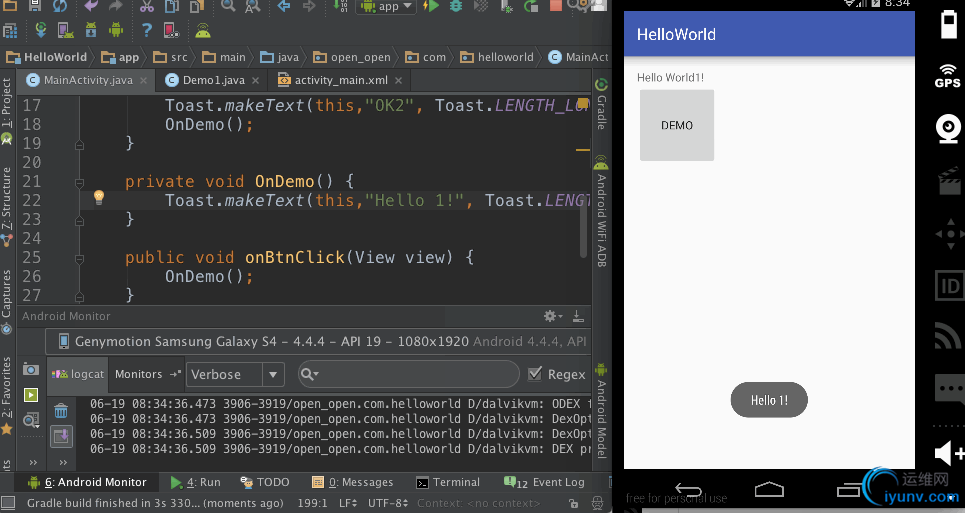This screenshot has width=965, height=513.
Task: Open the Terminal tool window
Action: coord(448,482)
